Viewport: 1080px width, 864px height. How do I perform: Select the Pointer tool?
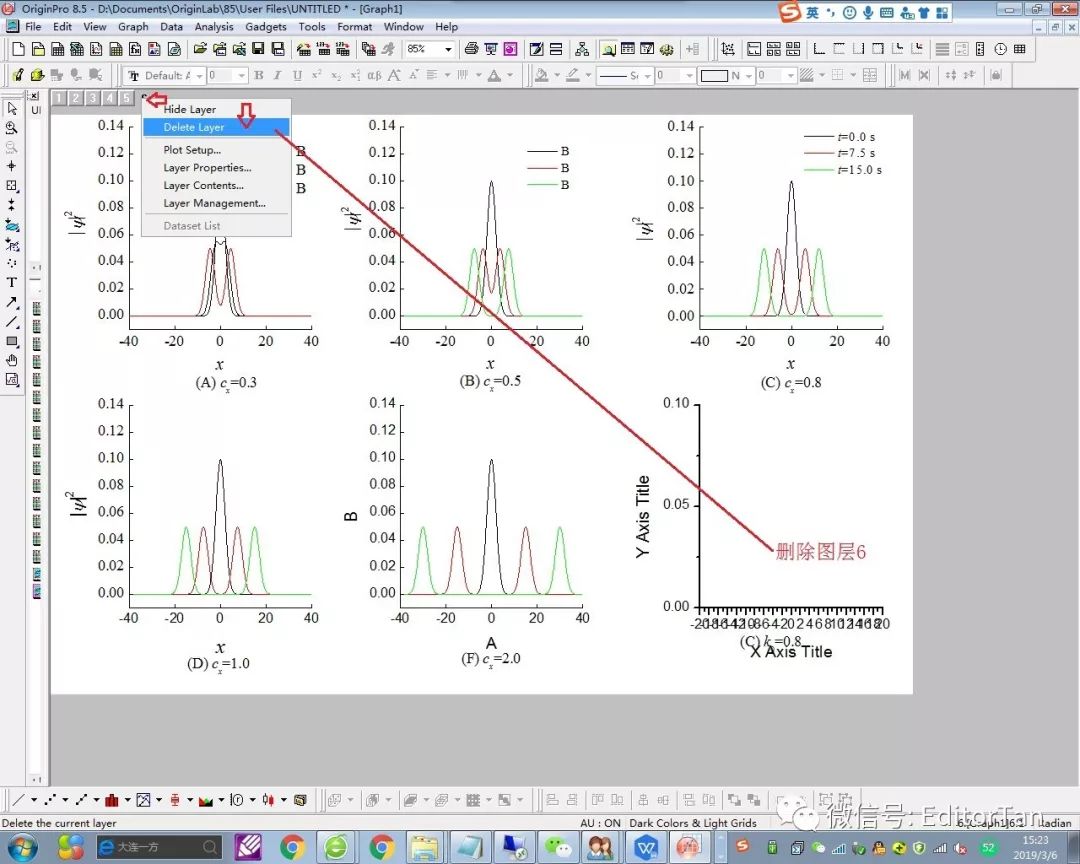point(12,109)
